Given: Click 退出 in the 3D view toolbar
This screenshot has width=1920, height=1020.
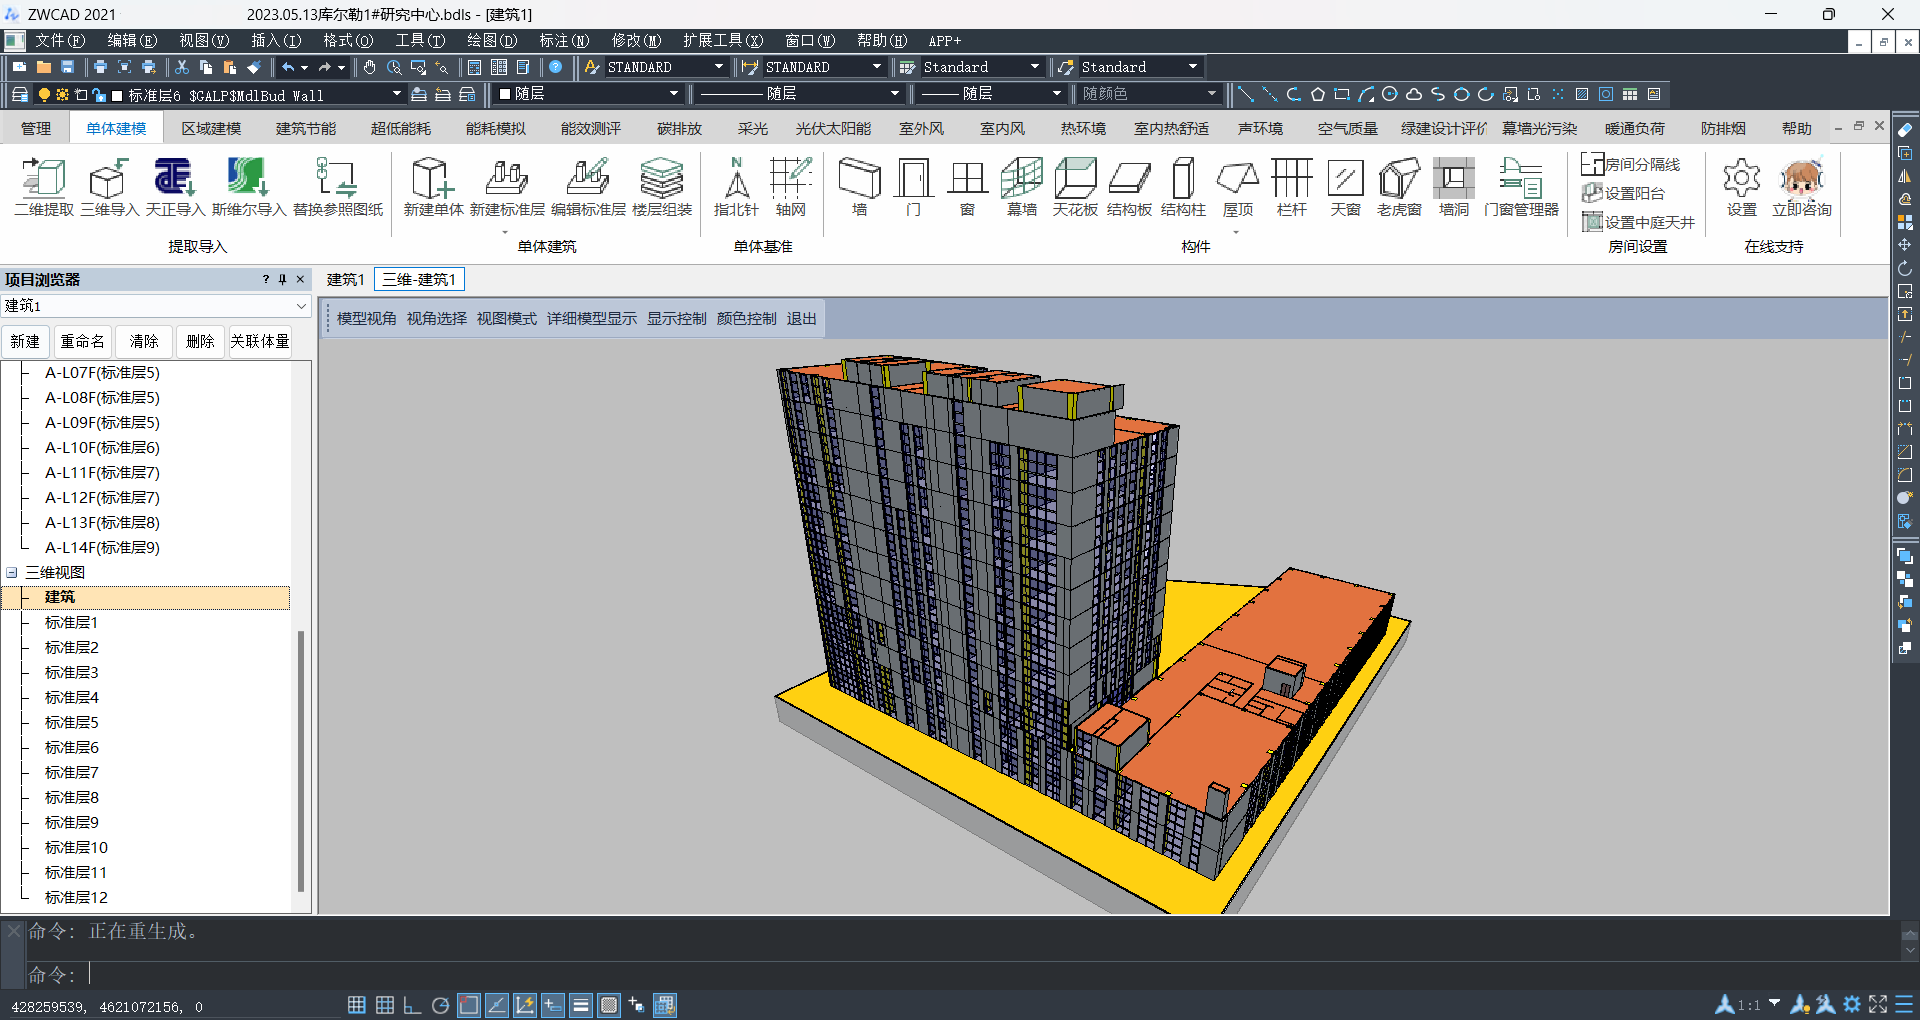Looking at the screenshot, I should [x=801, y=319].
